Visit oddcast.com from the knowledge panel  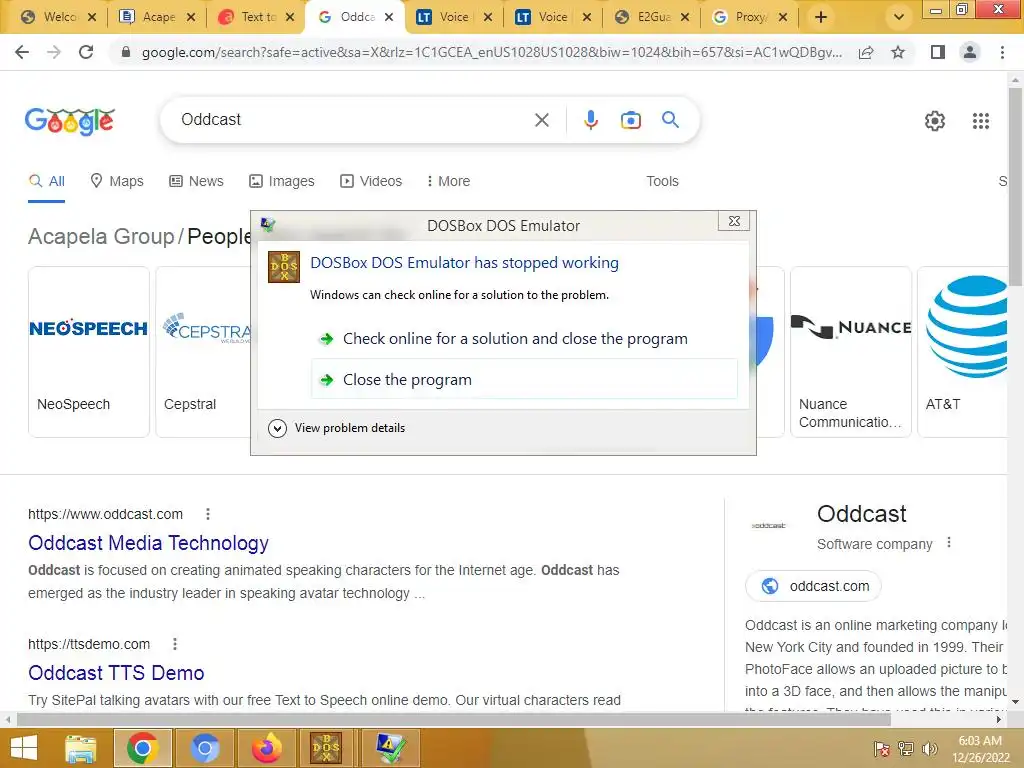[813, 586]
